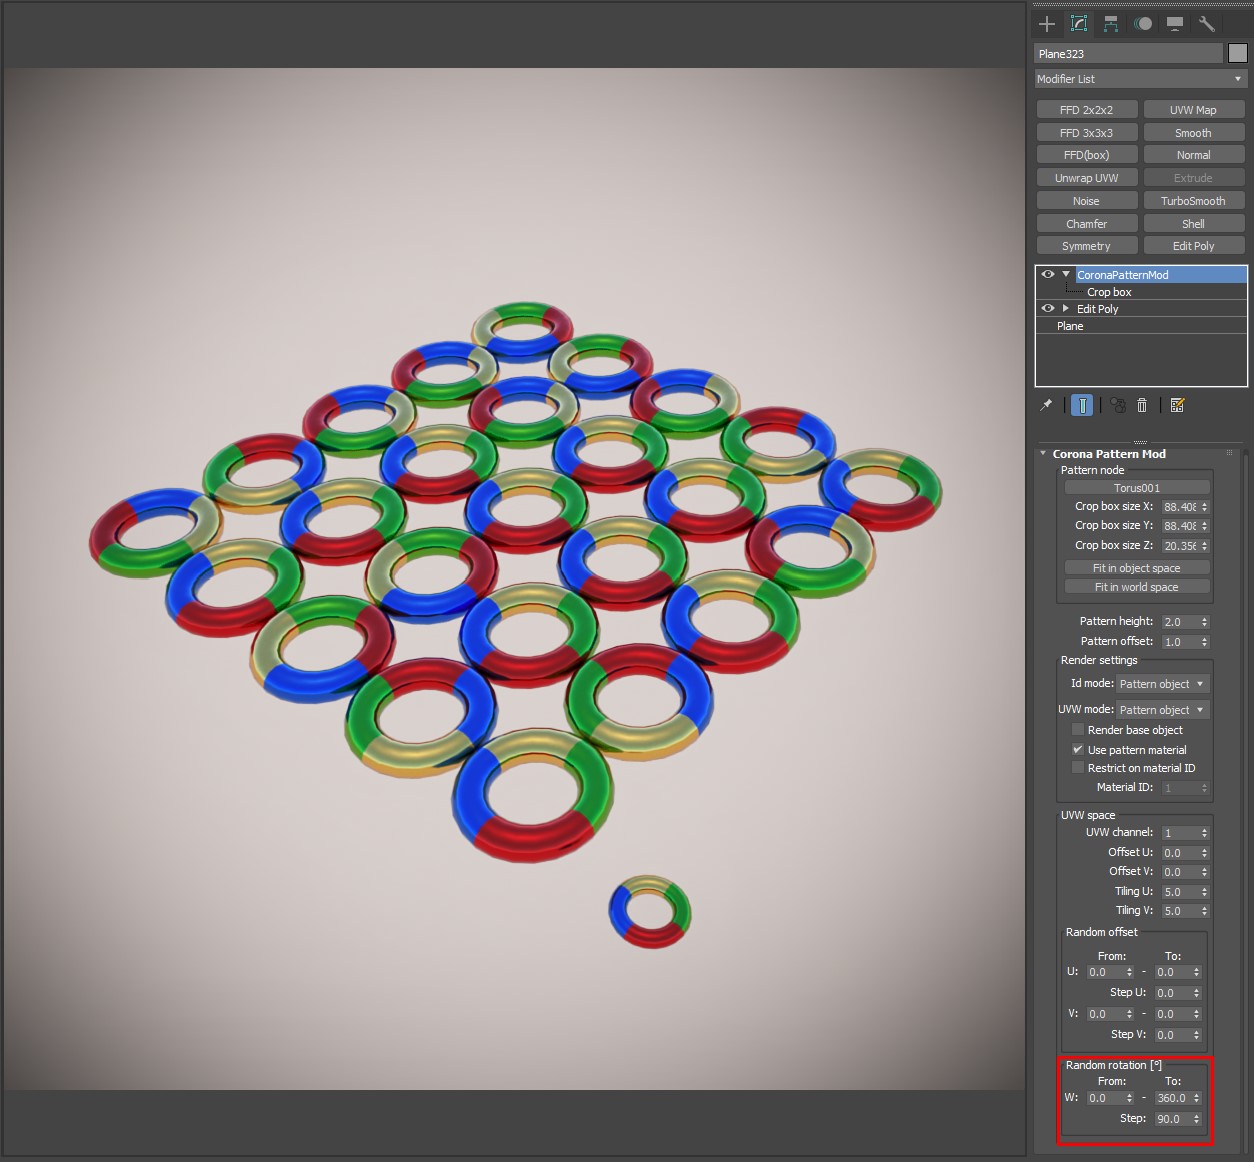Click the Remove Modifier trash icon
This screenshot has width=1254, height=1162.
click(x=1142, y=405)
